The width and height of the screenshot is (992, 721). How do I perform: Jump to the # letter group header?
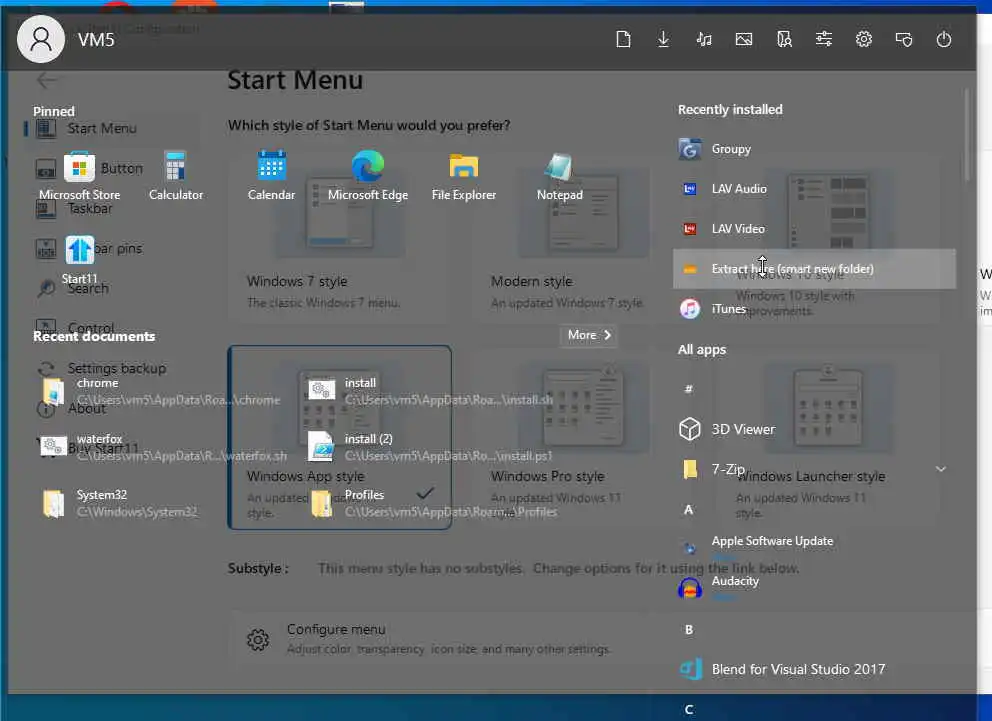coord(688,389)
